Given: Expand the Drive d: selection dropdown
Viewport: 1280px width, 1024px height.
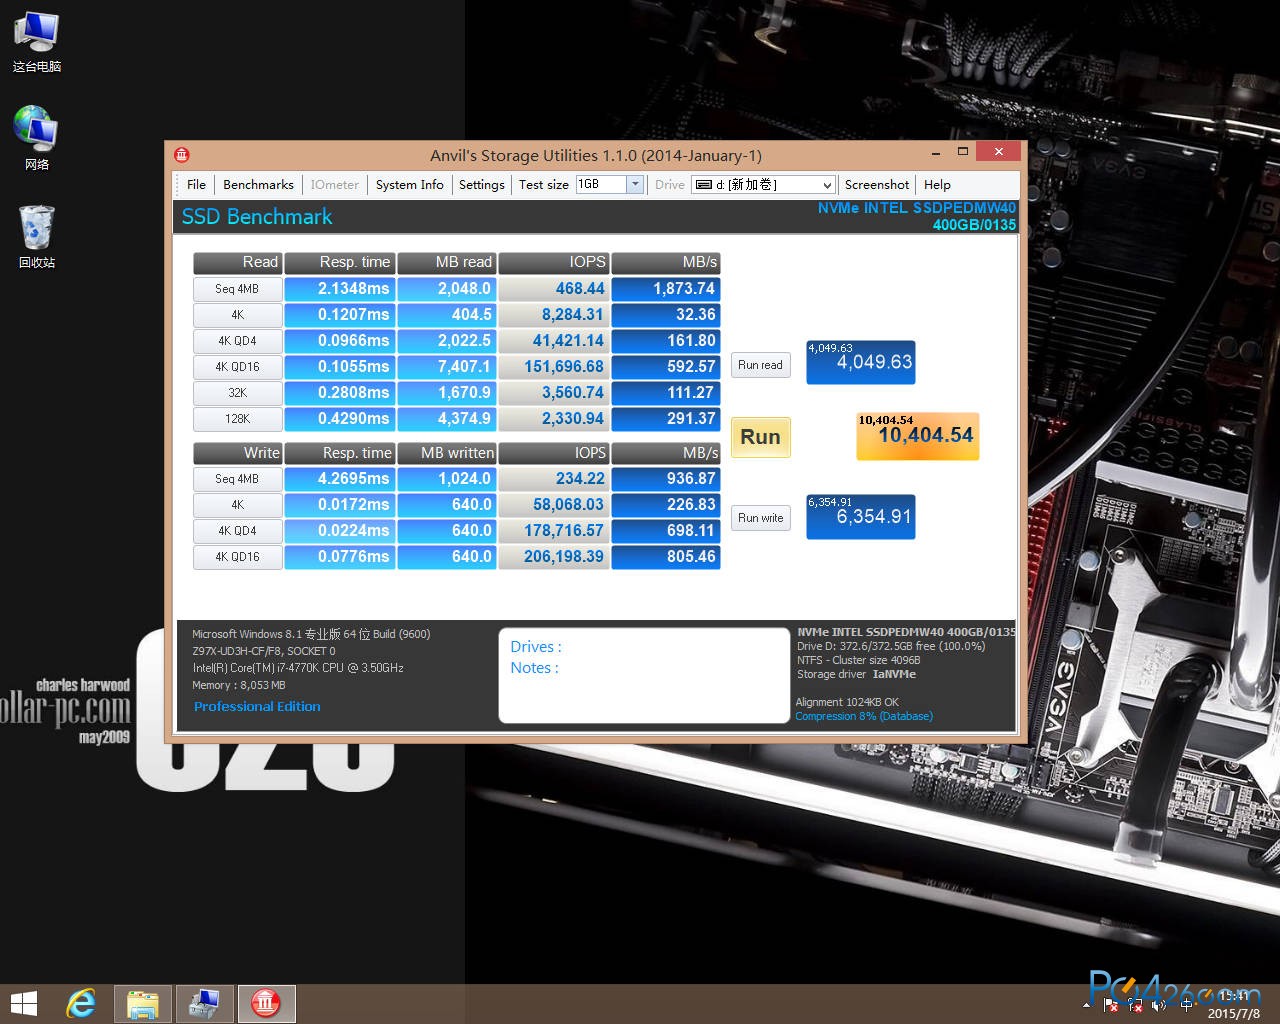Looking at the screenshot, I should [826, 185].
